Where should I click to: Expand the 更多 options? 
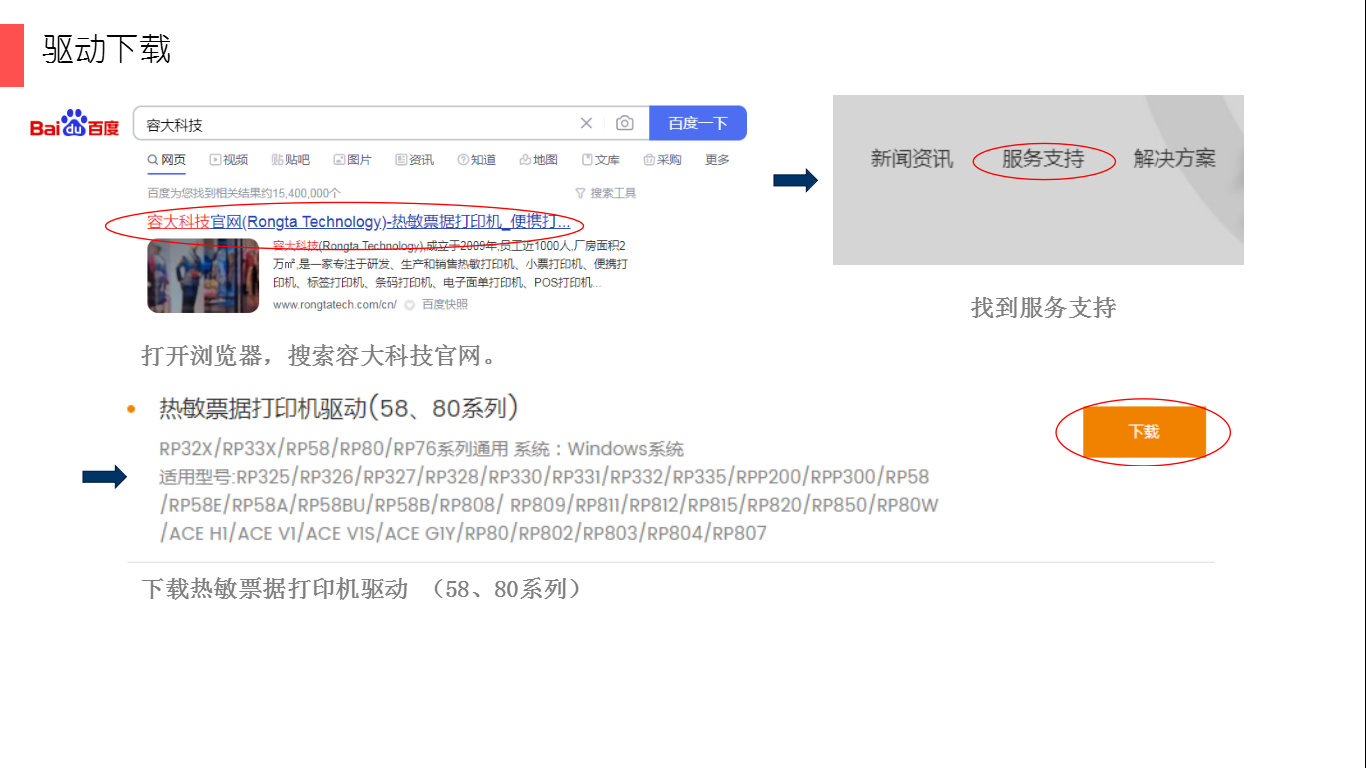[x=717, y=160]
